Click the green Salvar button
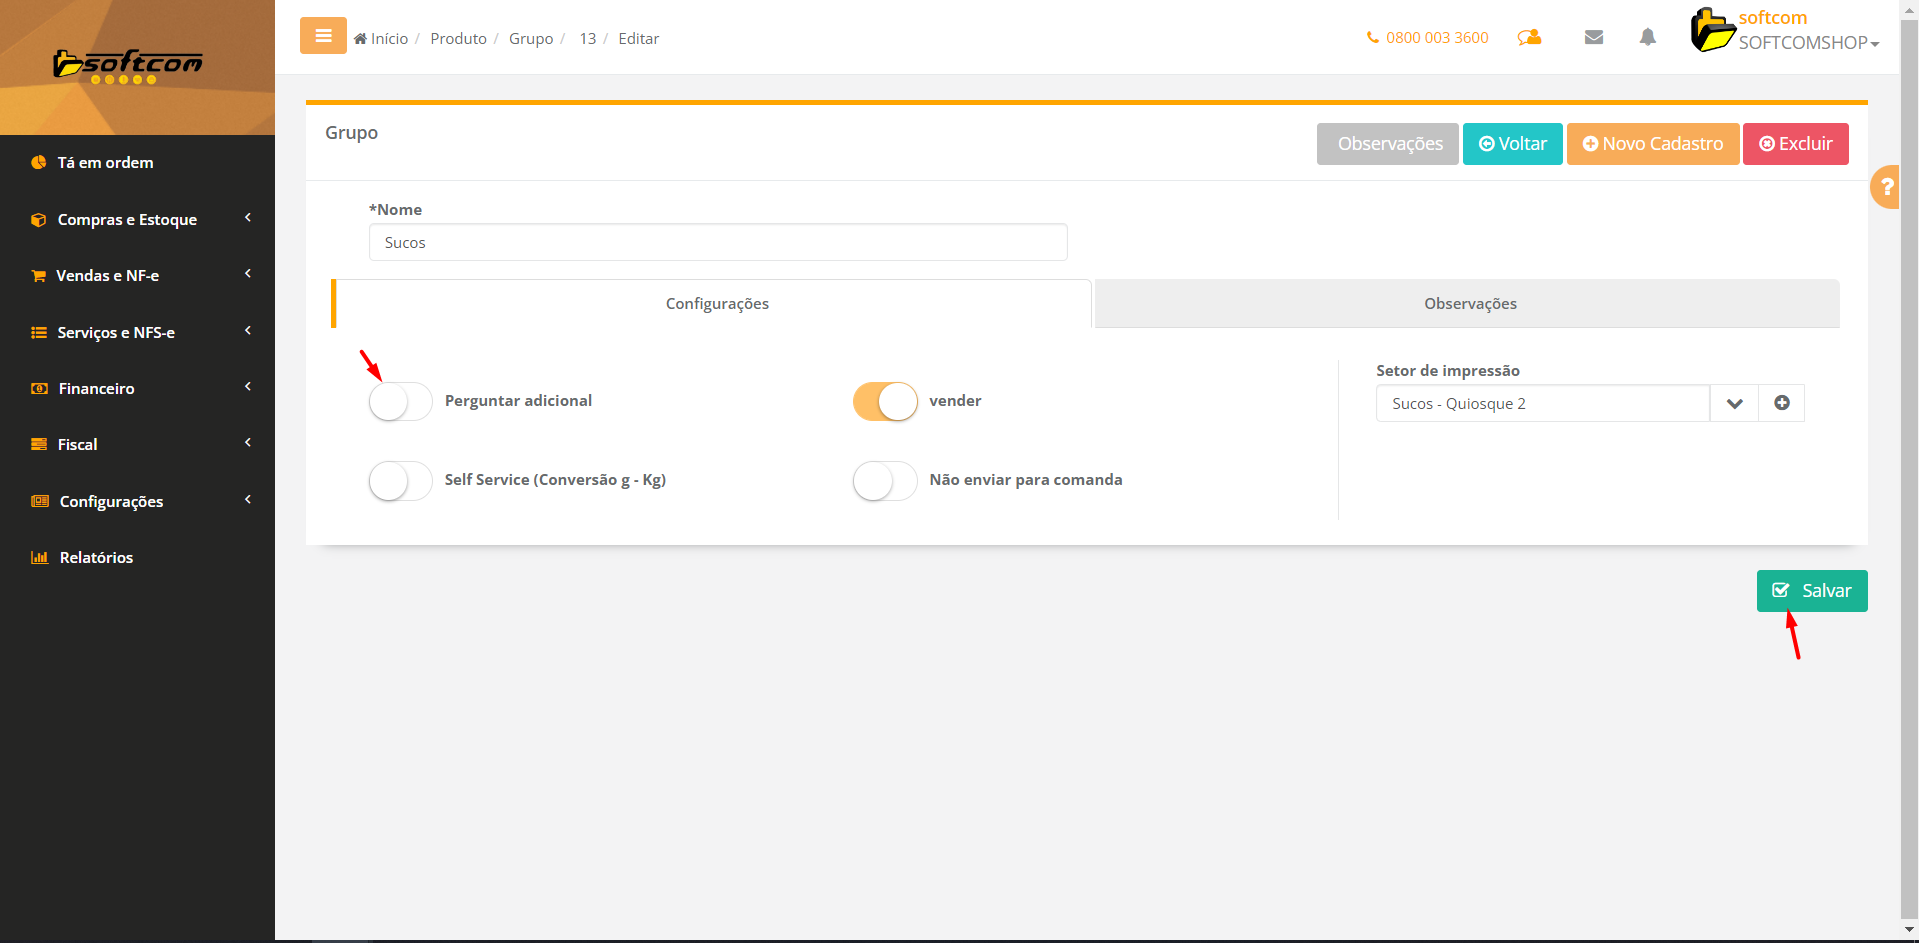The width and height of the screenshot is (1919, 943). 1811,591
